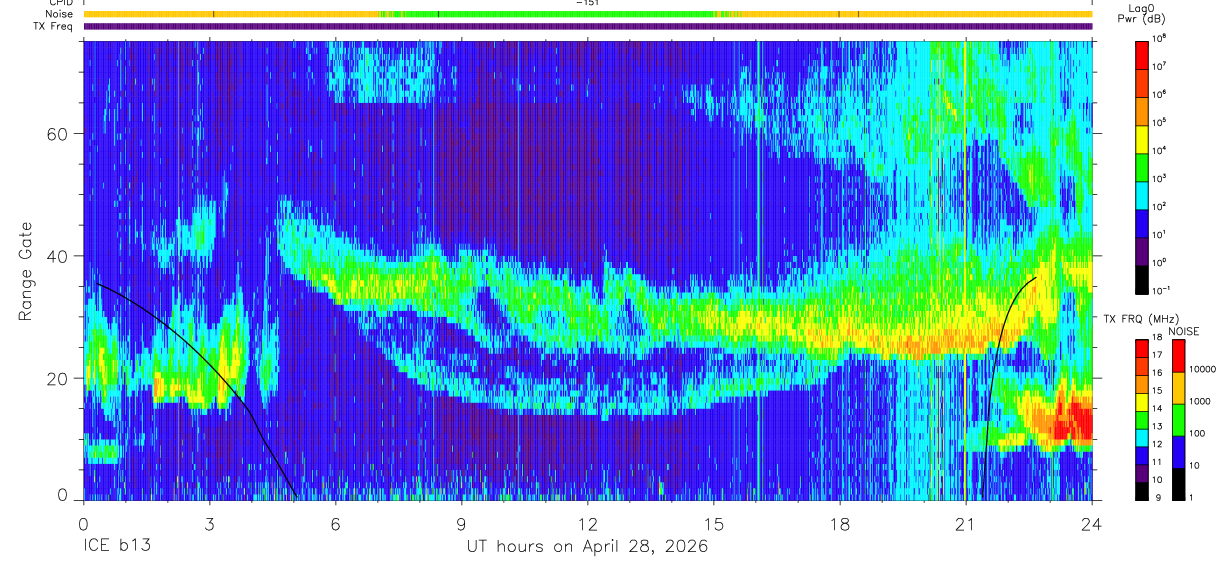The width and height of the screenshot is (1228, 567).
Task: Click the NOISE legend value '10000'
Action: [1203, 370]
